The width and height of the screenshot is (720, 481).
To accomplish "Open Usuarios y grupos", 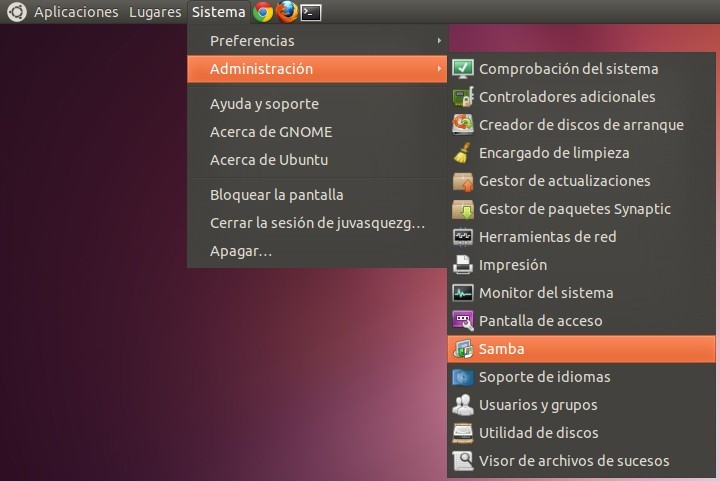I will [x=581, y=405].
